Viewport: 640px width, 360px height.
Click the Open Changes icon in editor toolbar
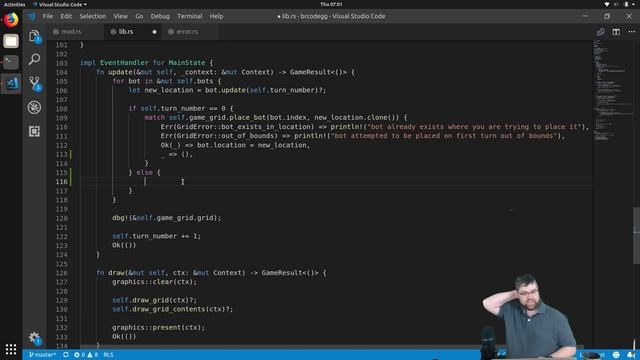[x=600, y=32]
